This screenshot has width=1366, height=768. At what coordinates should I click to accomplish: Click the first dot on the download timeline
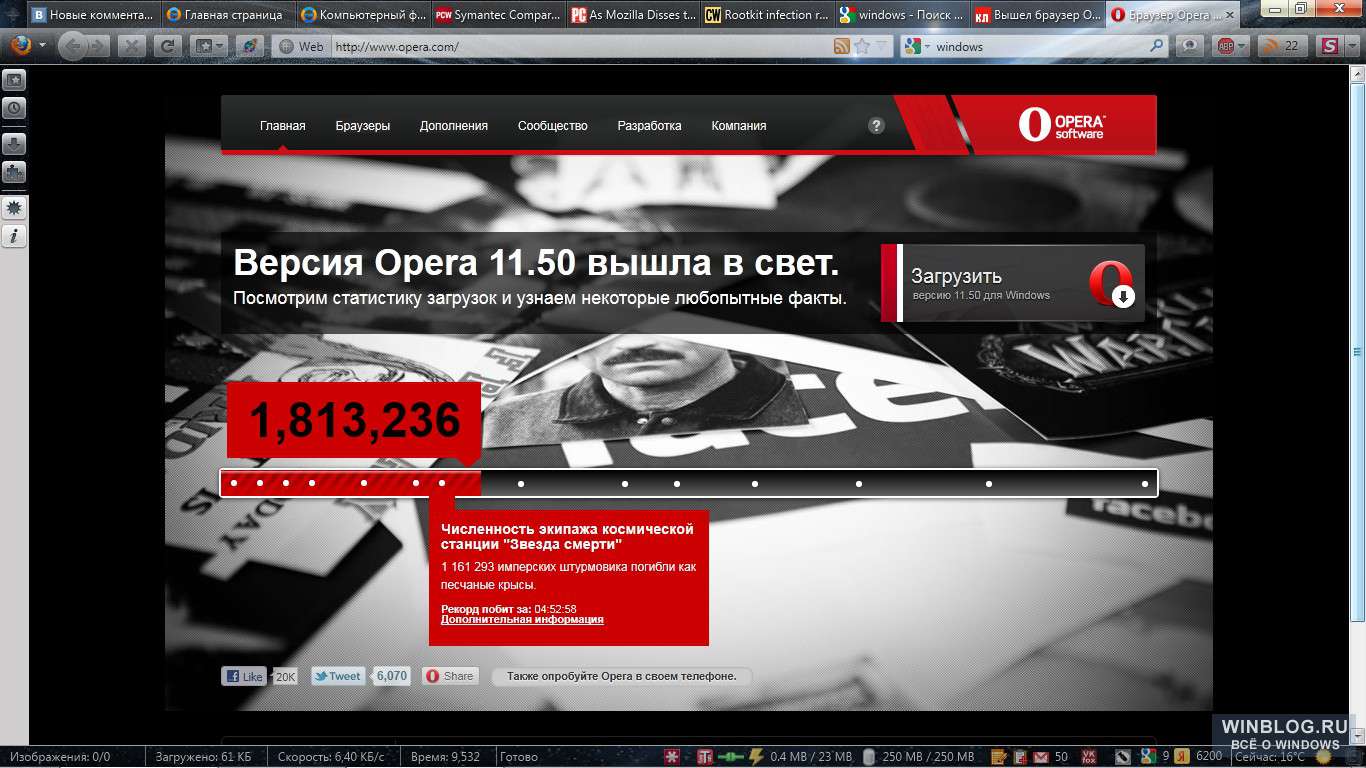coord(234,484)
